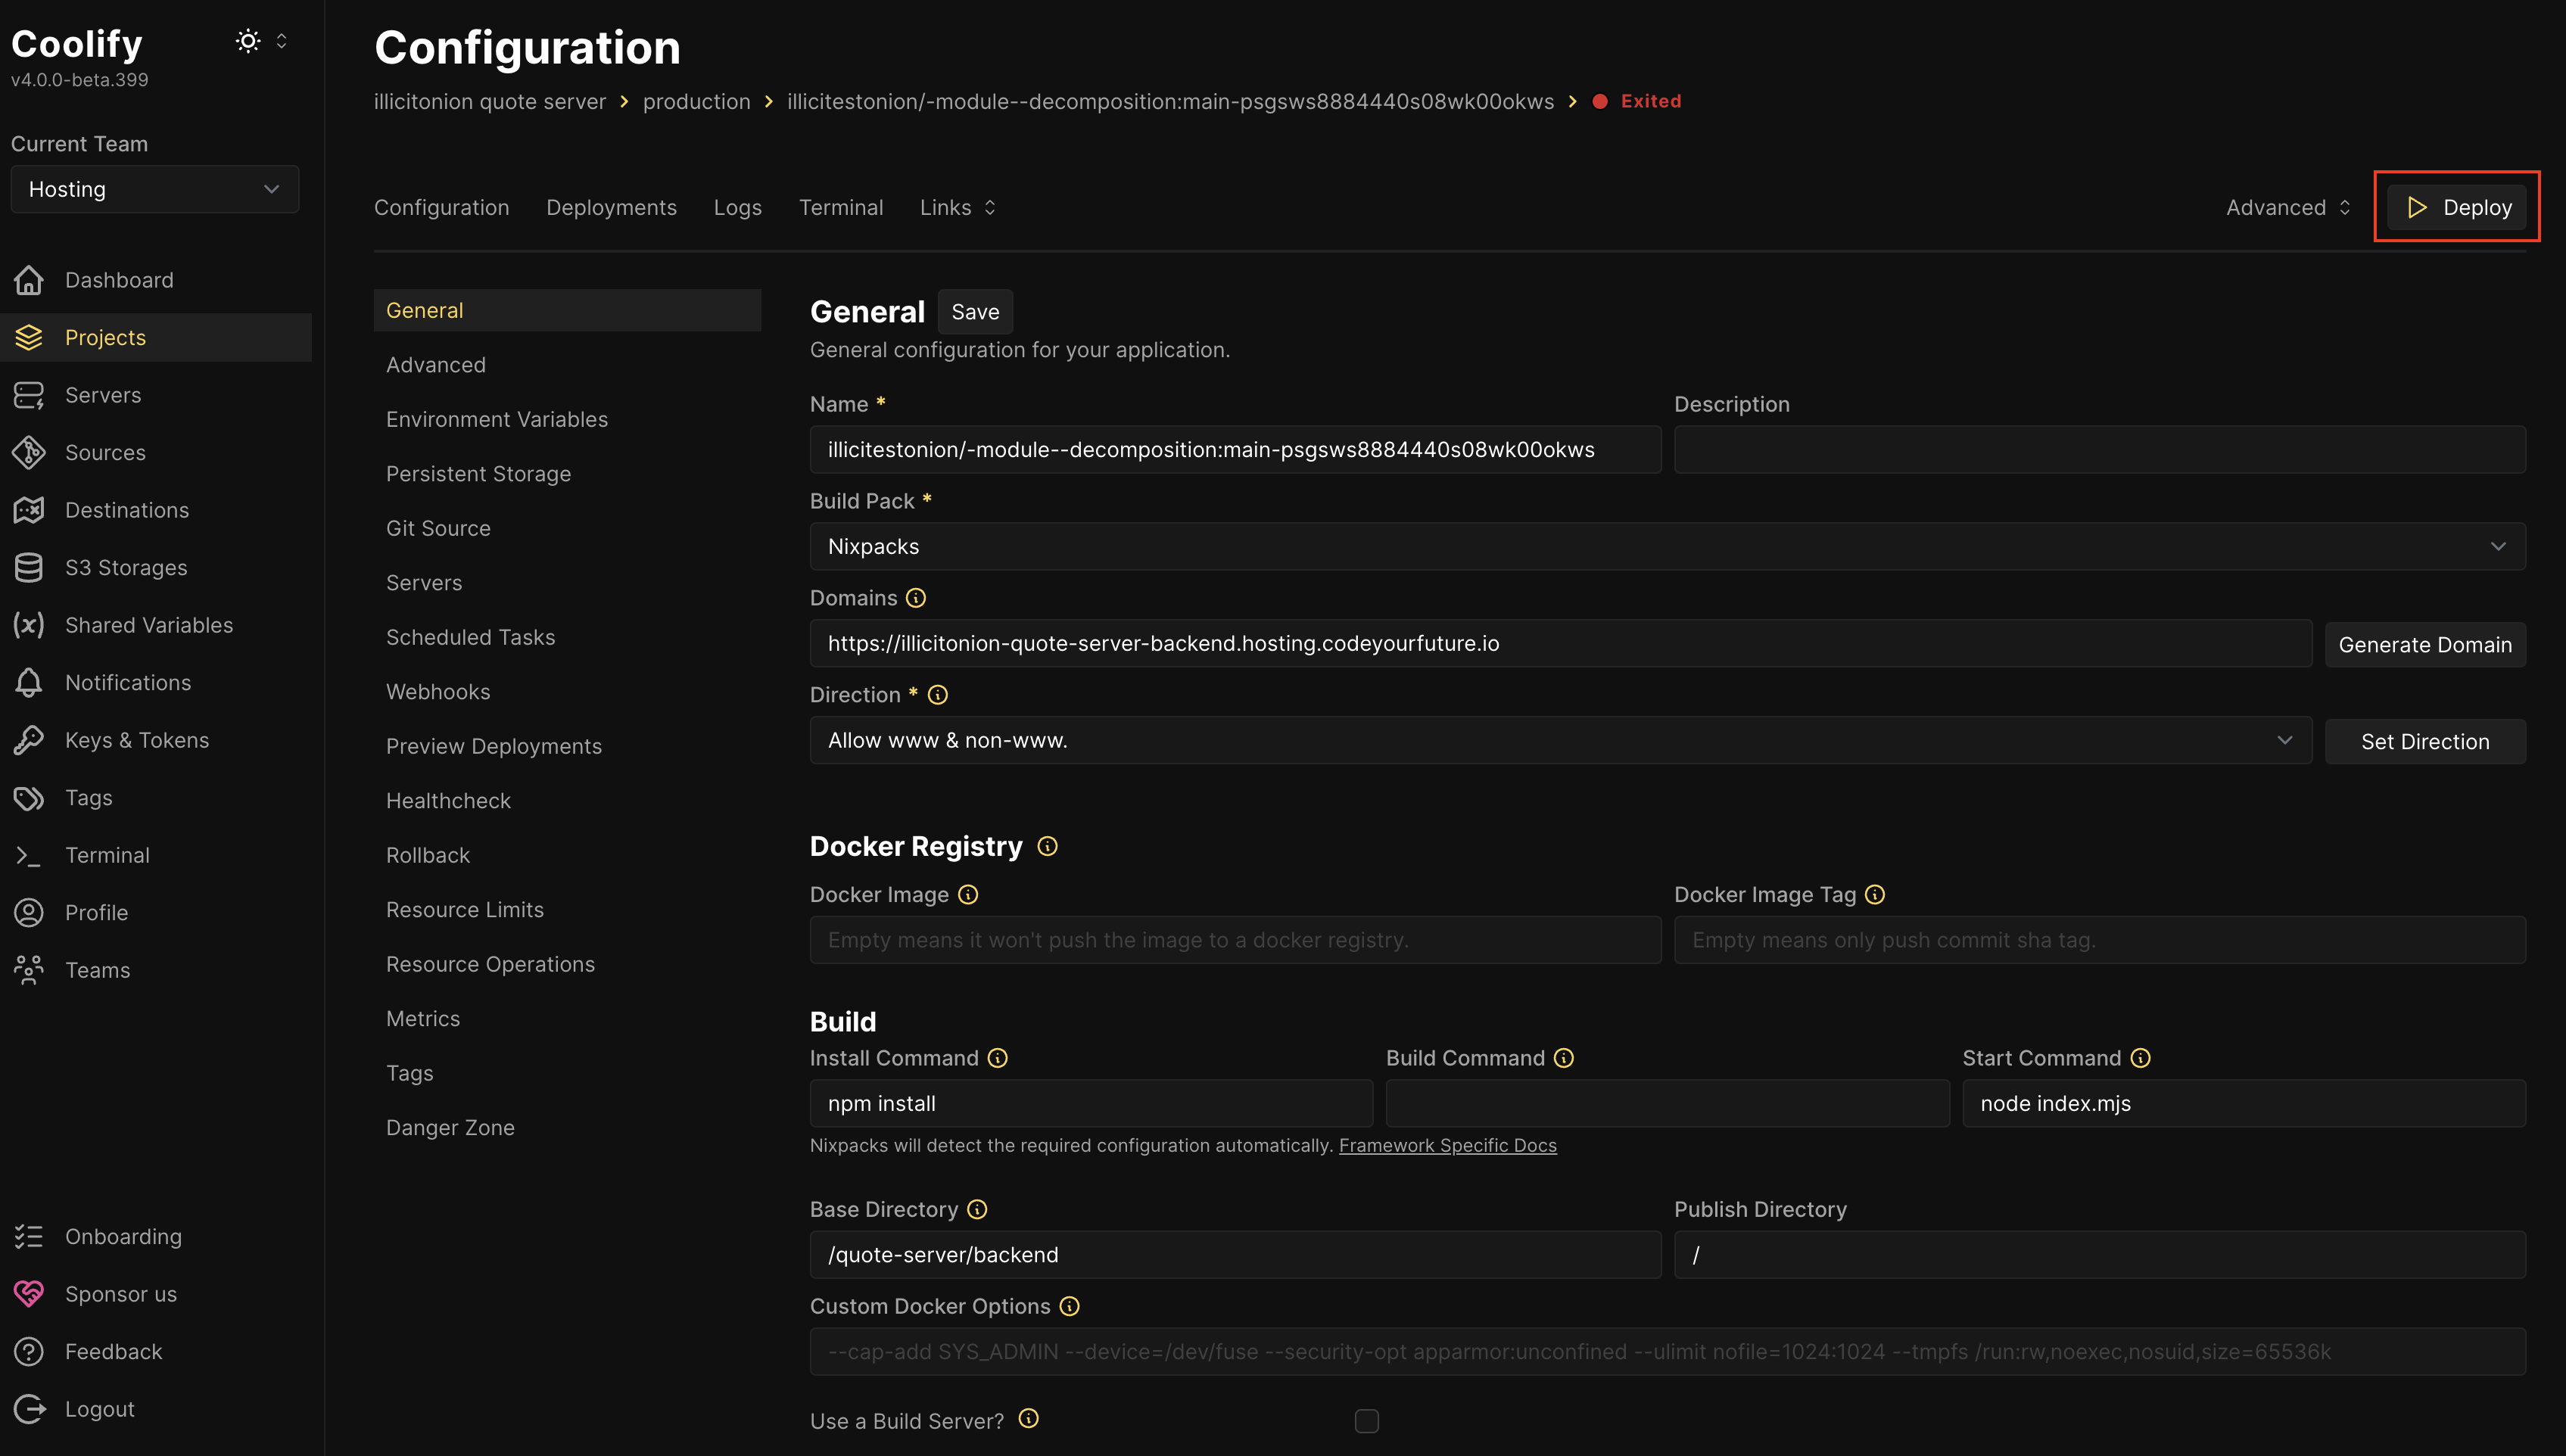Switch to the Deployments tab
This screenshot has height=1456, width=2566.
(611, 207)
